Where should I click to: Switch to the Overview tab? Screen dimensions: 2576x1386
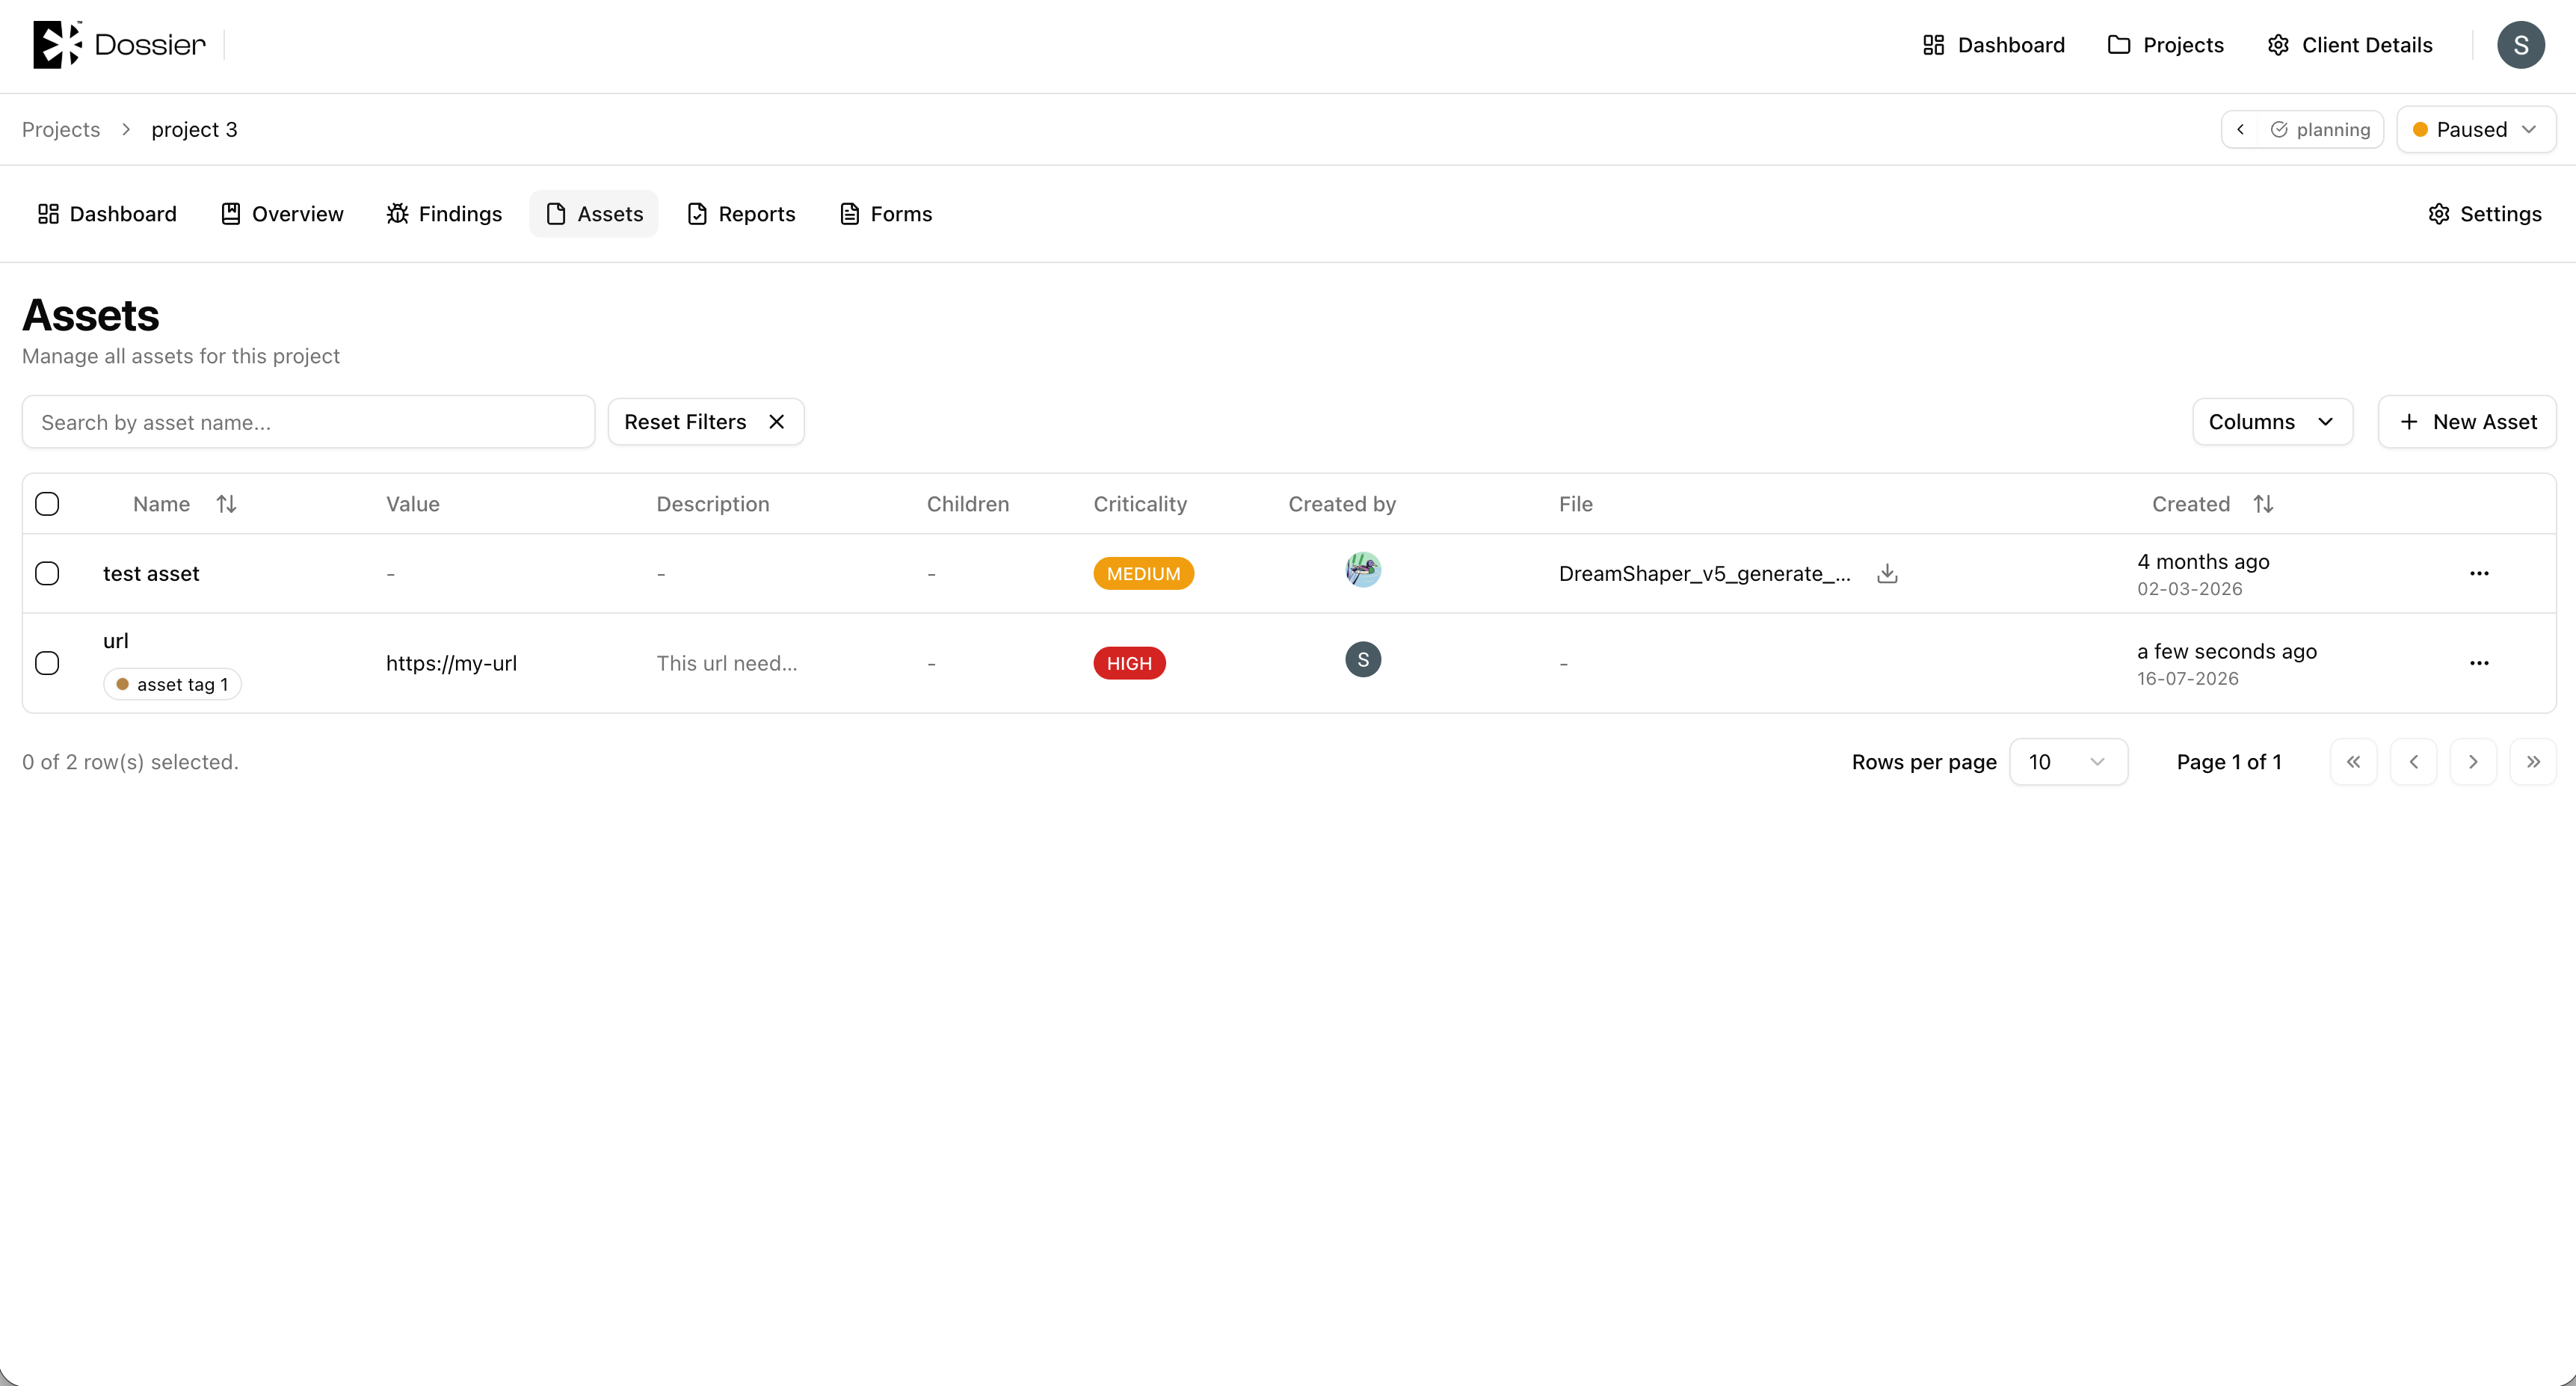click(282, 214)
